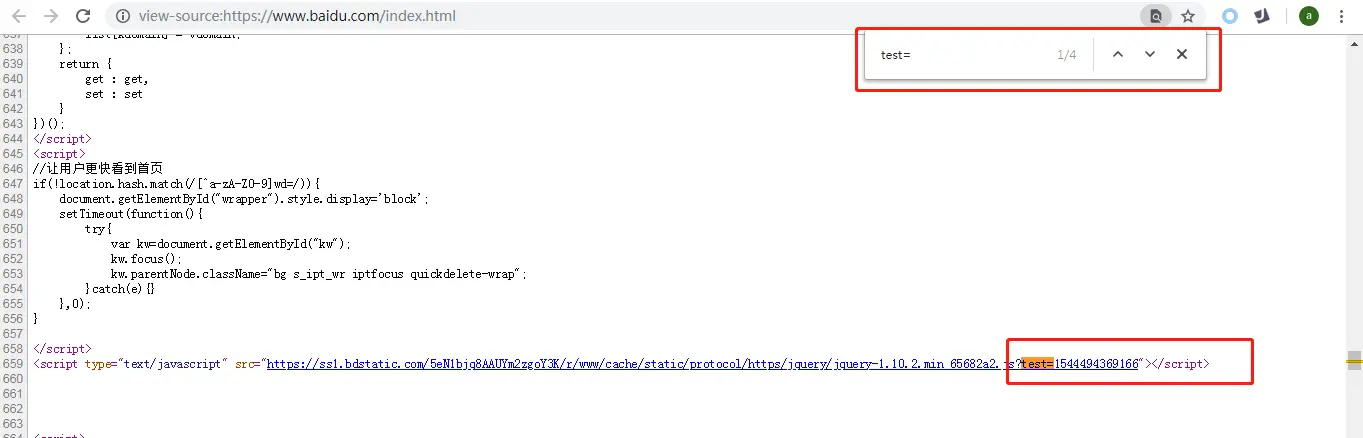This screenshot has width=1363, height=438.
Task: Bookmark this page with star icon
Action: [x=1188, y=16]
